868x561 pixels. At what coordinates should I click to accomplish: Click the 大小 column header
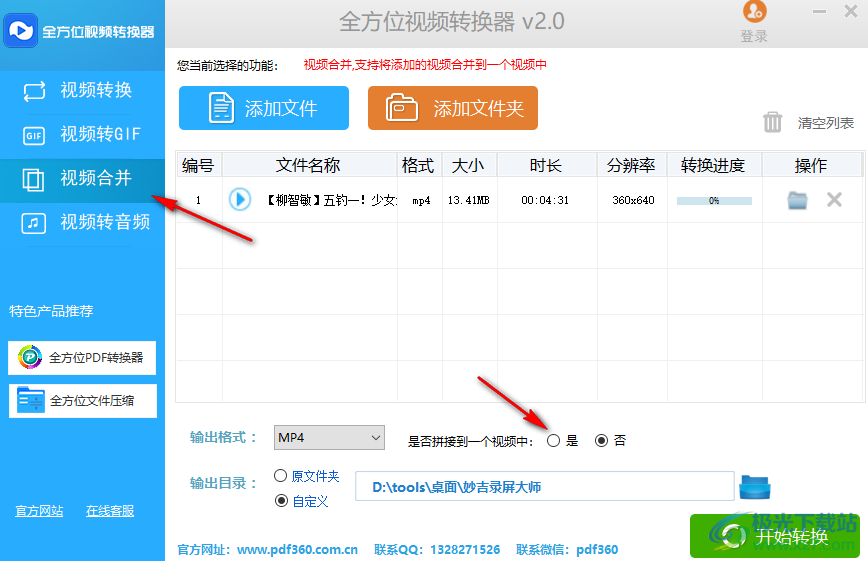coord(469,165)
